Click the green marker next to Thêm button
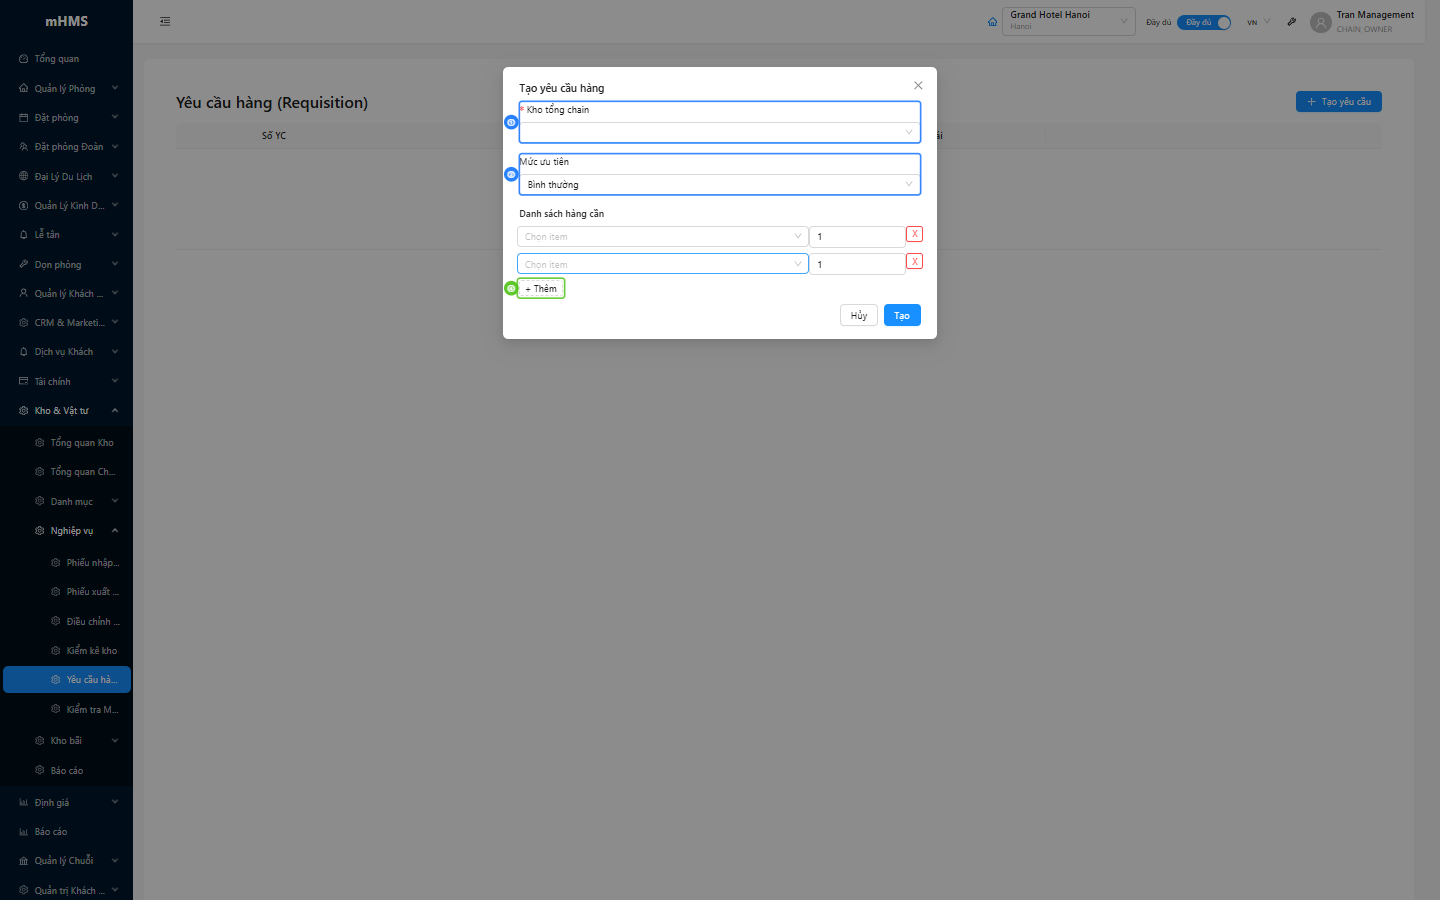The width and height of the screenshot is (1440, 900). tap(511, 288)
